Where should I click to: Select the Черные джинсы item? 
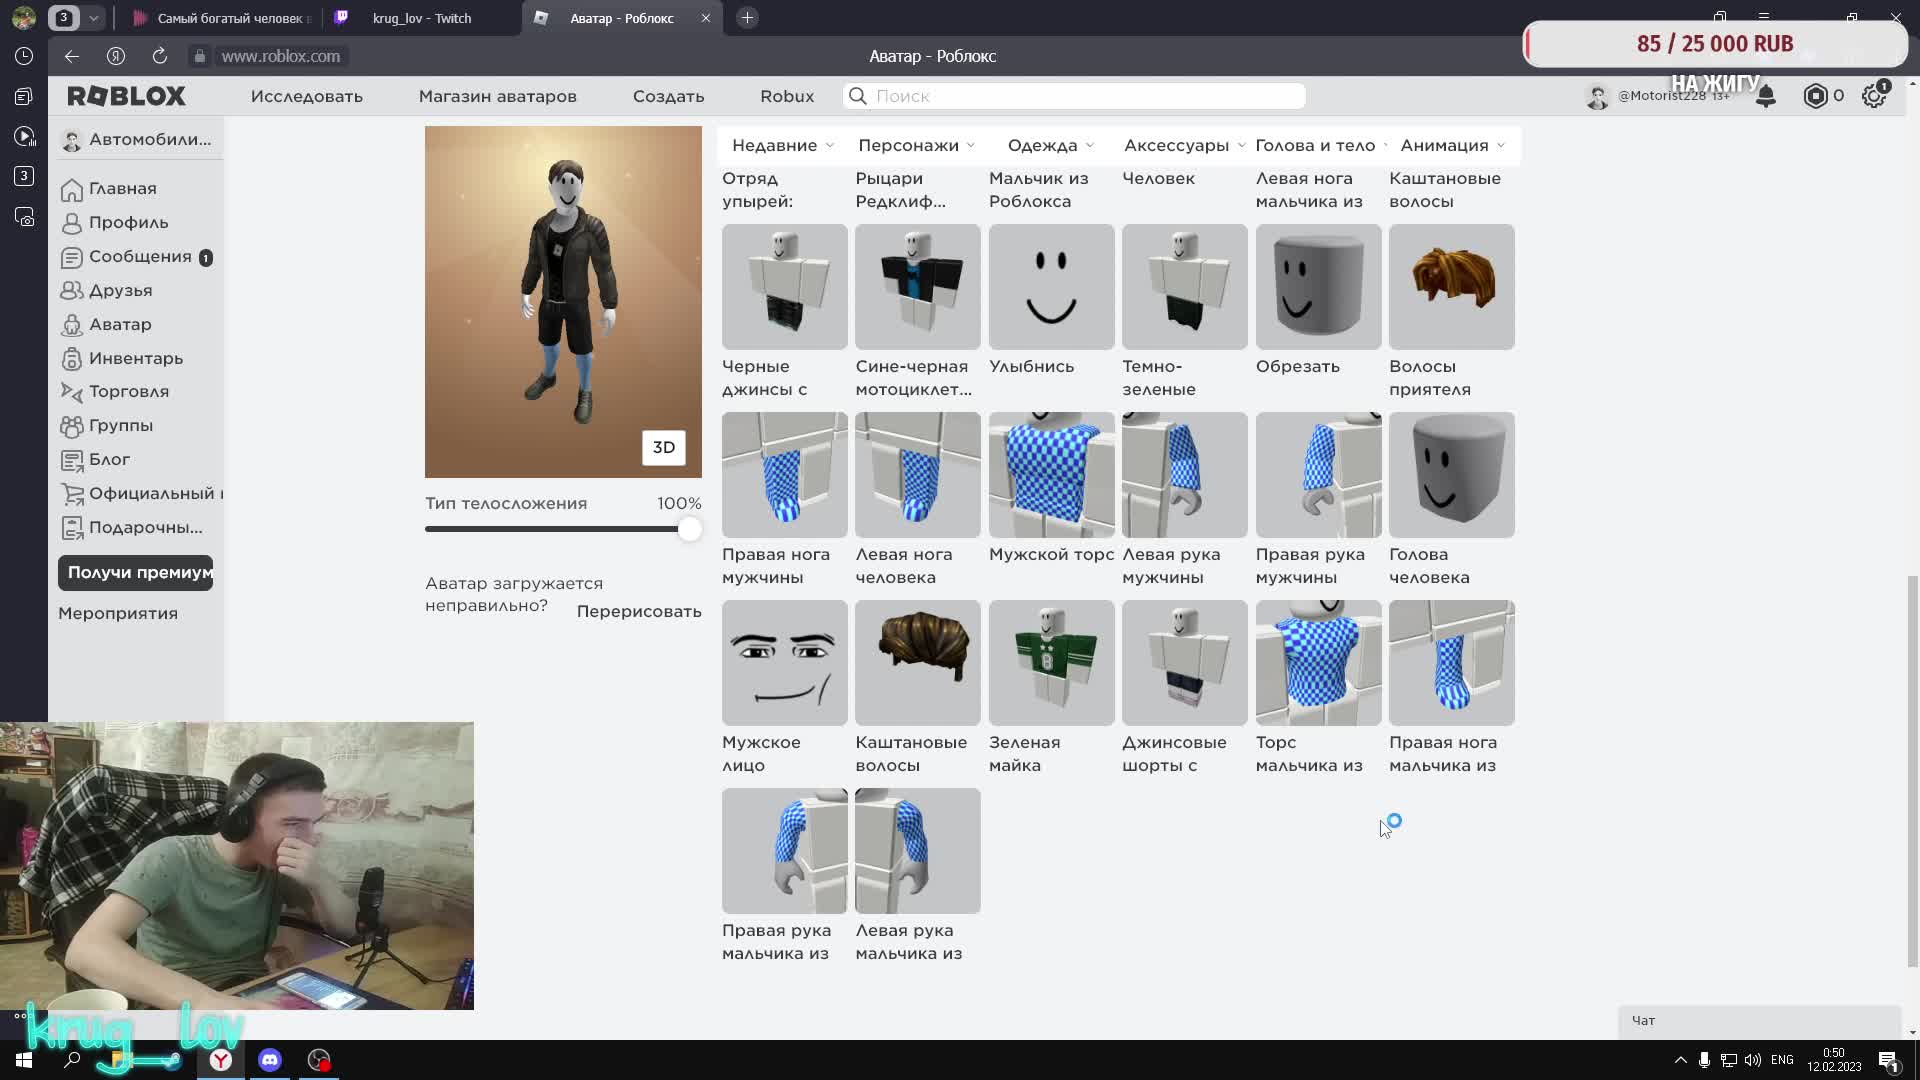click(x=784, y=287)
